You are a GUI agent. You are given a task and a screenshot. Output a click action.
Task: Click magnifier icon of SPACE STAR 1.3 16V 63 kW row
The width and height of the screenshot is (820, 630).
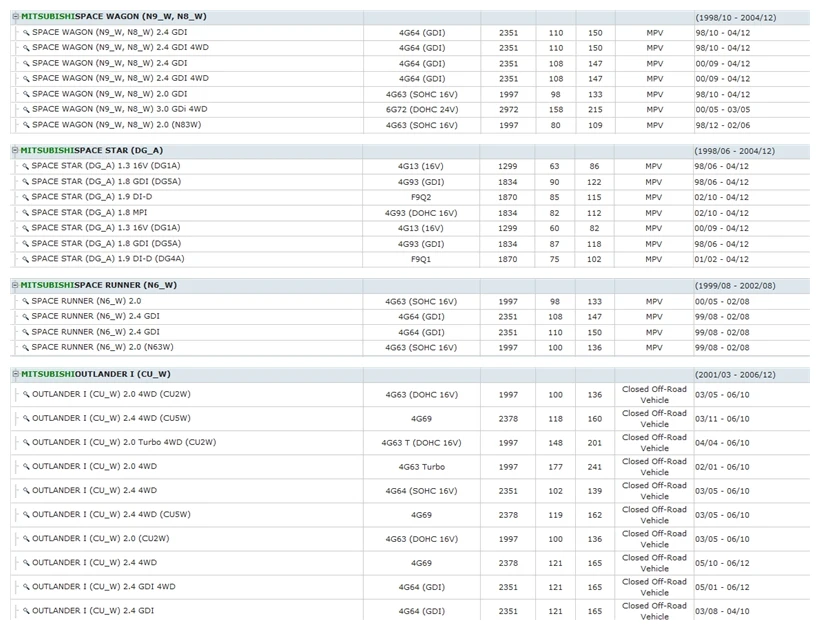pos(25,167)
